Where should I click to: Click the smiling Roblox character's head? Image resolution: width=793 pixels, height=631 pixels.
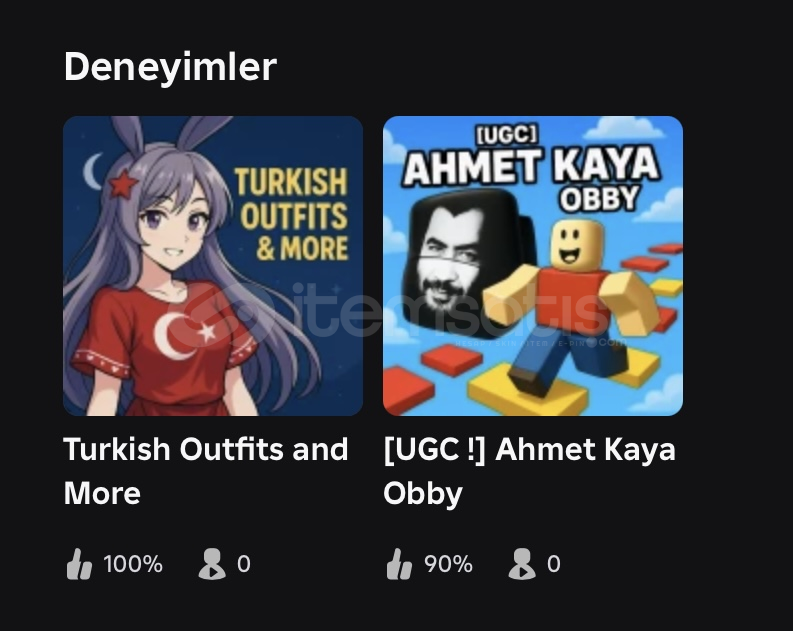[x=577, y=244]
